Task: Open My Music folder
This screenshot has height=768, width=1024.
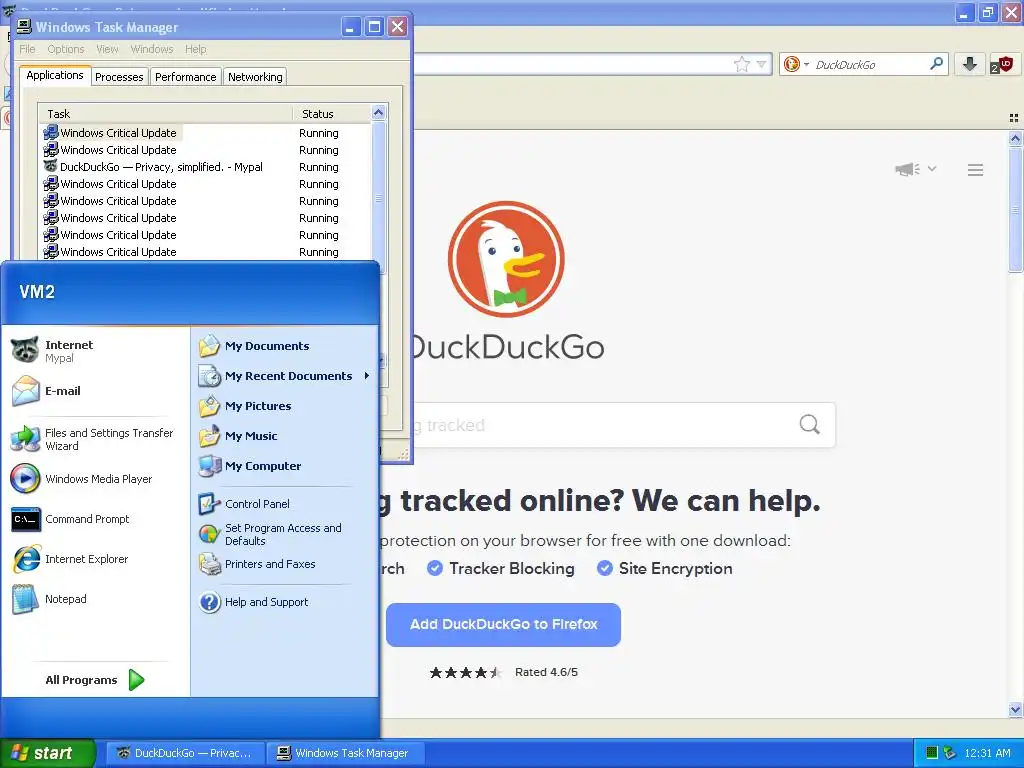Action: tap(238, 436)
